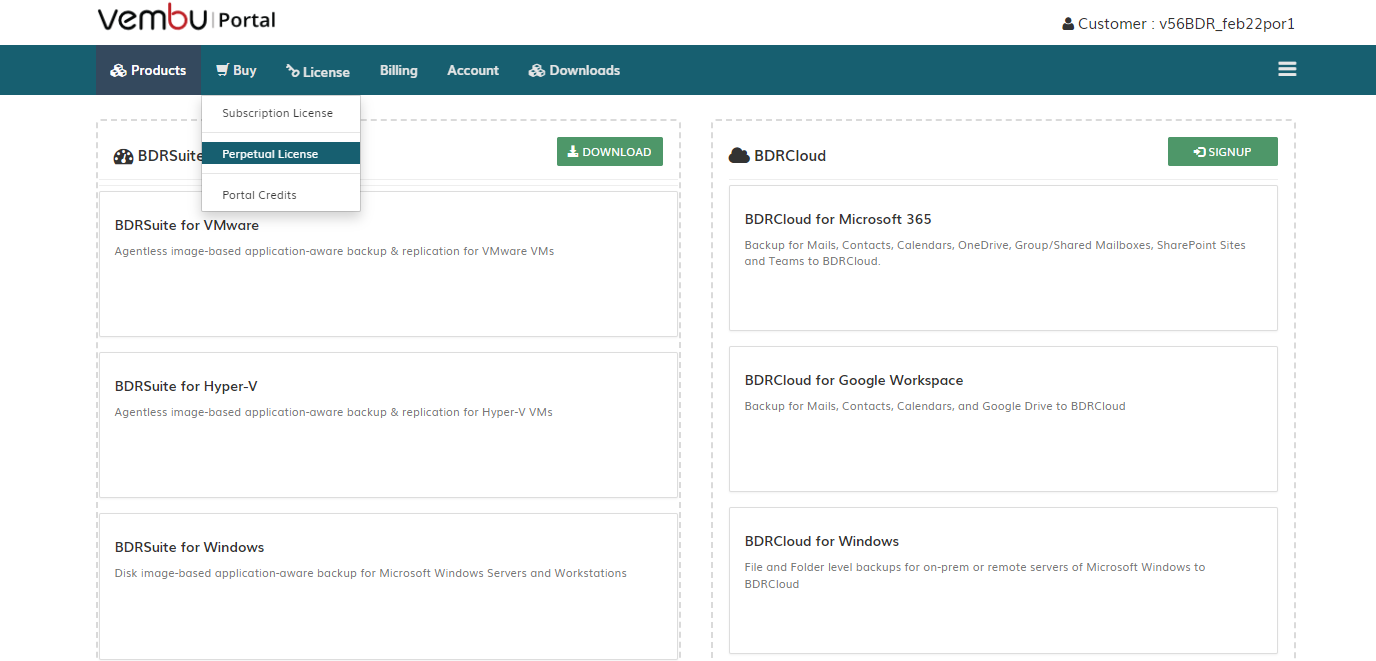Click the BDRCloud section heading
1376x661 pixels.
(790, 156)
